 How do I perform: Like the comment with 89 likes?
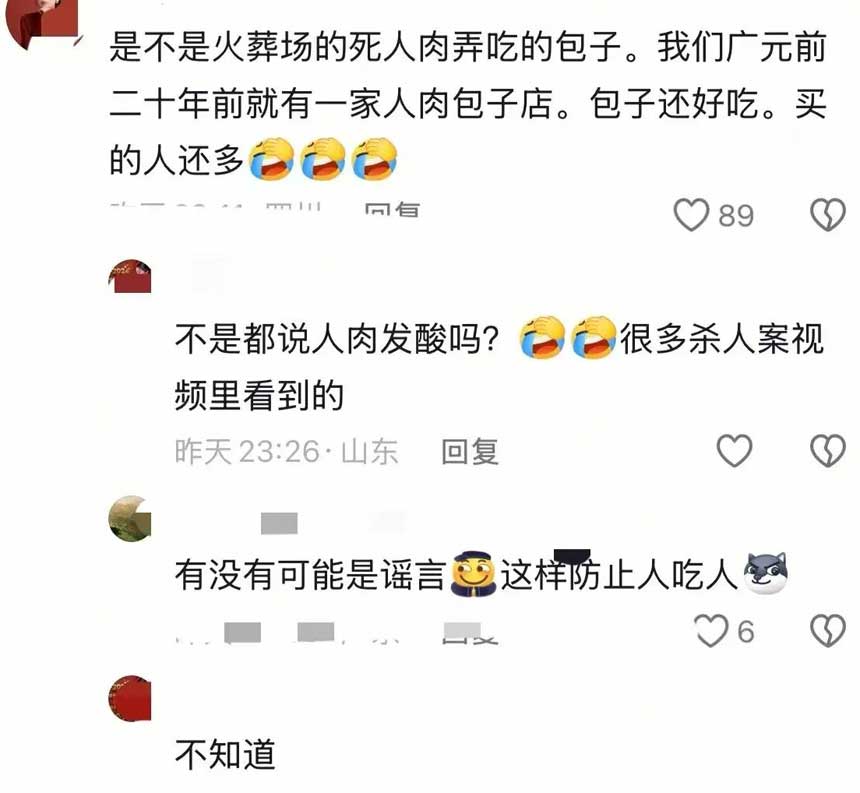pos(691,214)
